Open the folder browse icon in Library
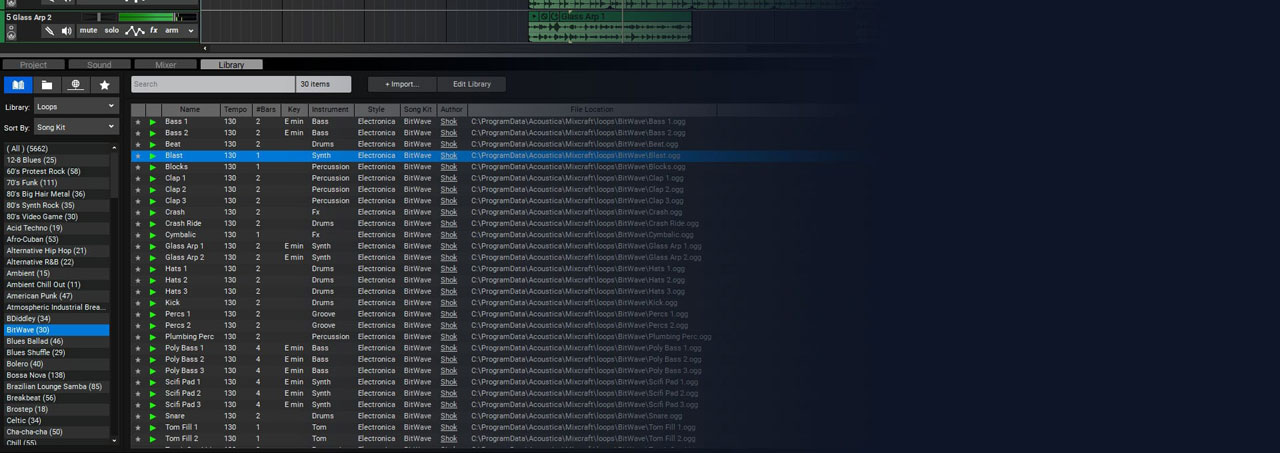This screenshot has height=453, width=1280. pyautogui.click(x=47, y=85)
